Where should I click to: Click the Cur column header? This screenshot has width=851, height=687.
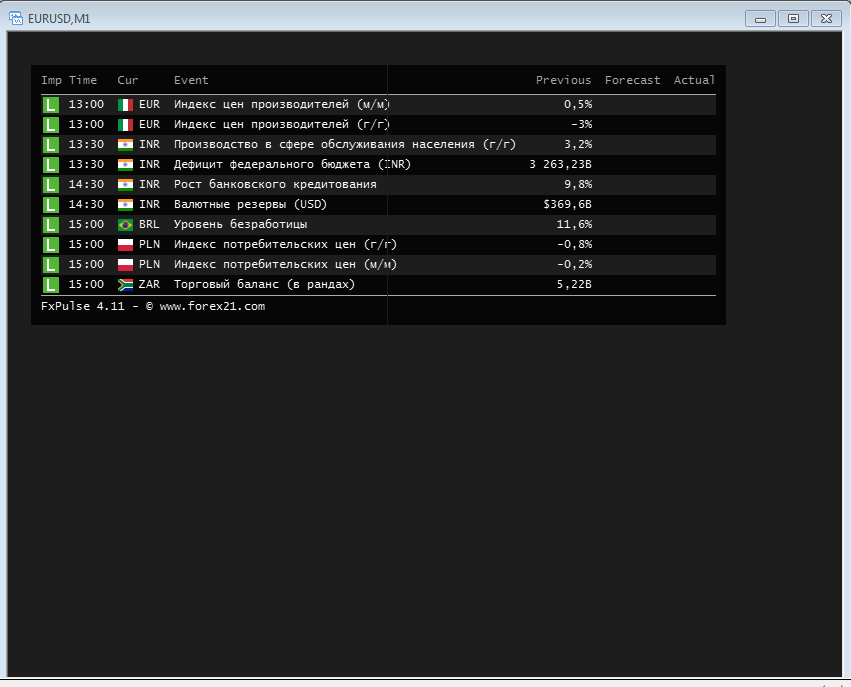pyautogui.click(x=128, y=80)
